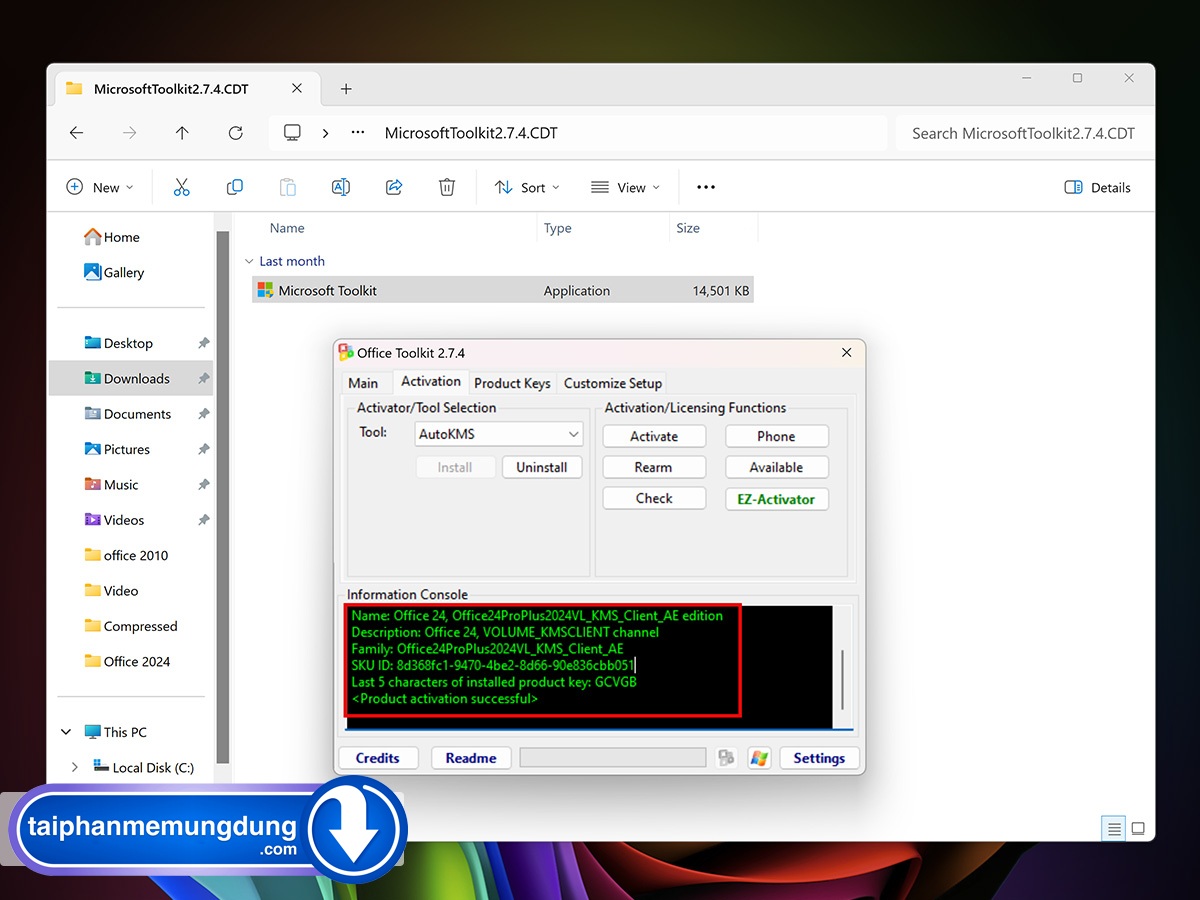Image resolution: width=1200 pixels, height=900 pixels.
Task: Open a new Explorer tab with plus
Action: tap(346, 89)
